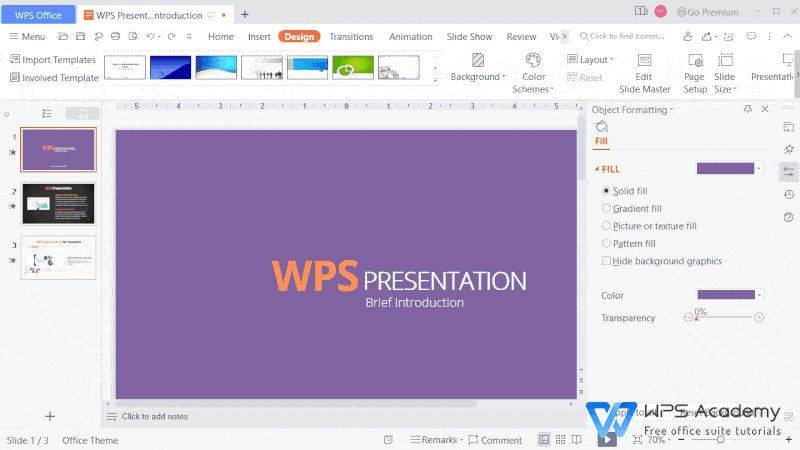Screen dimensions: 800x450
Task: Select slide 3 thumbnail
Action: click(x=58, y=258)
